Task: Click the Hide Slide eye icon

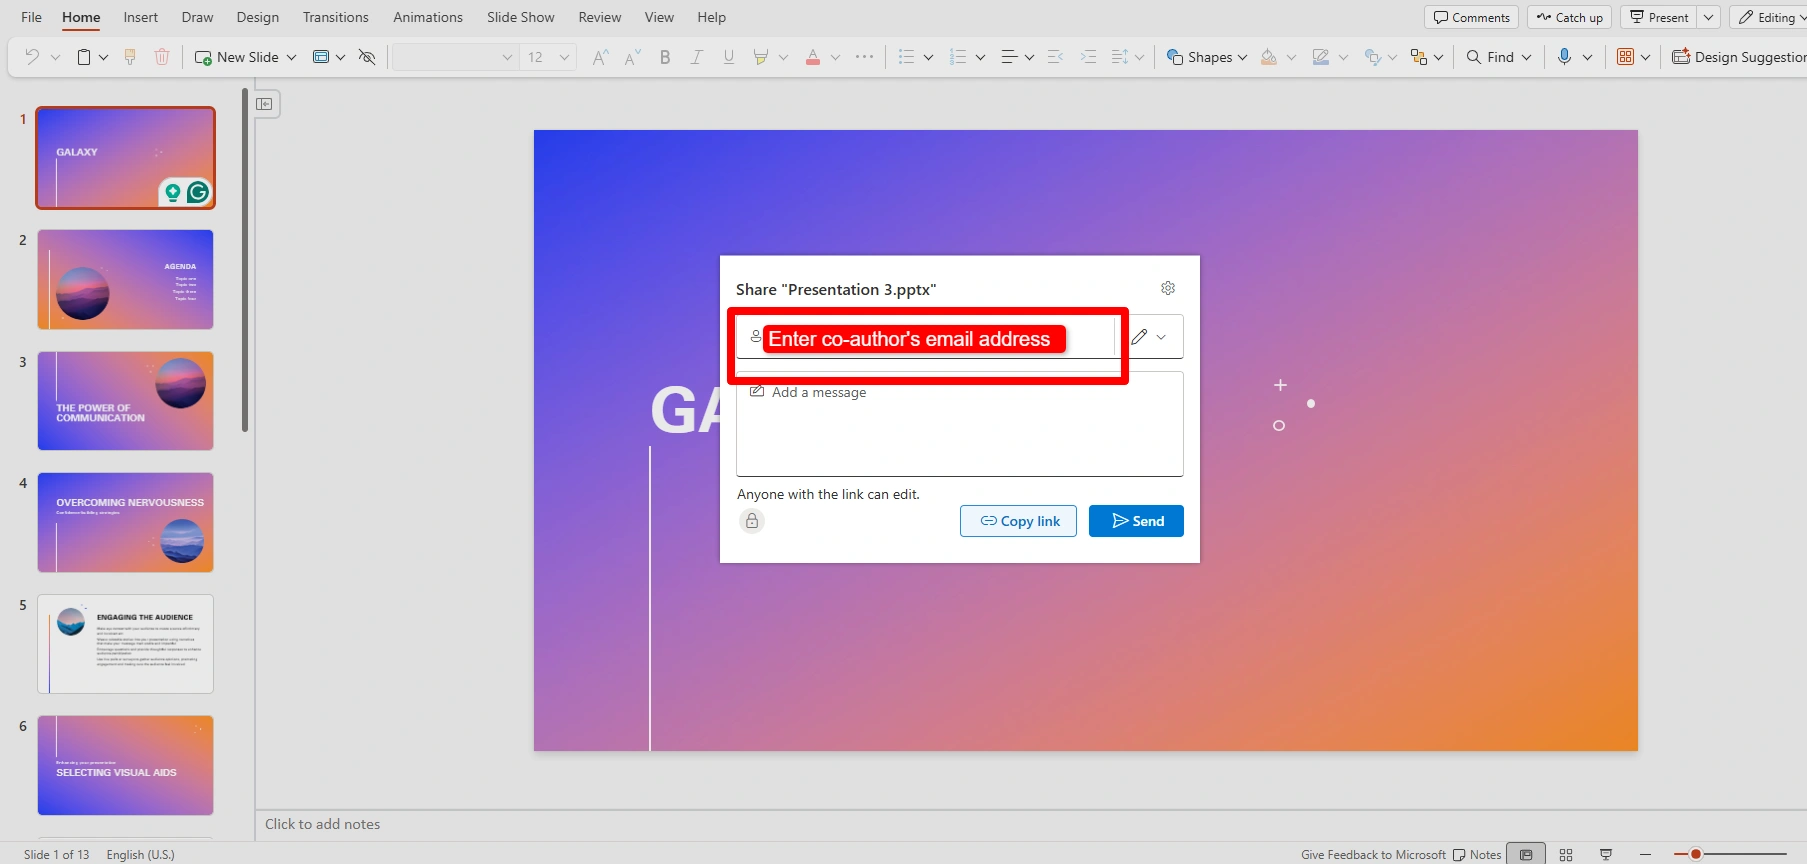Action: tap(367, 57)
